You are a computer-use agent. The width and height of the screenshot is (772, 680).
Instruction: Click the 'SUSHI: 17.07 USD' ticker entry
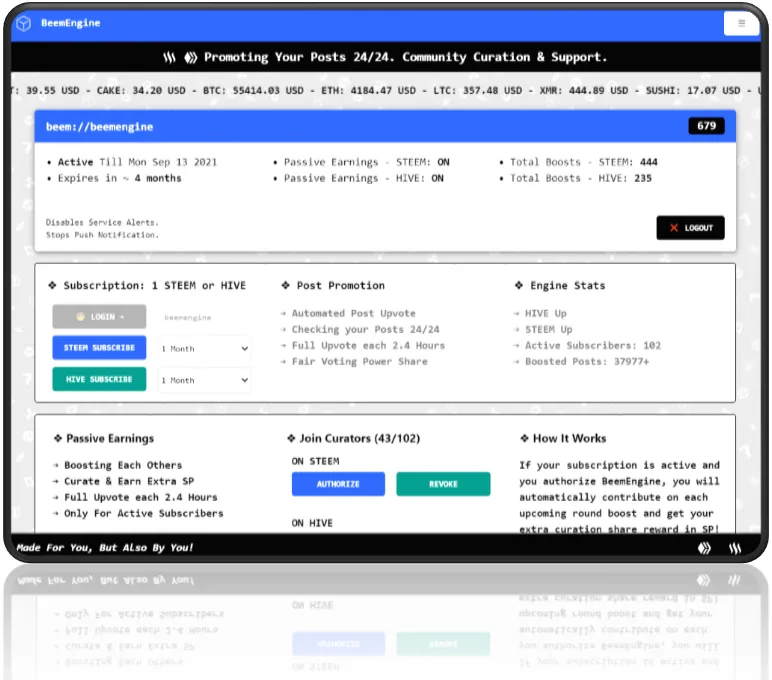pyautogui.click(x=693, y=91)
